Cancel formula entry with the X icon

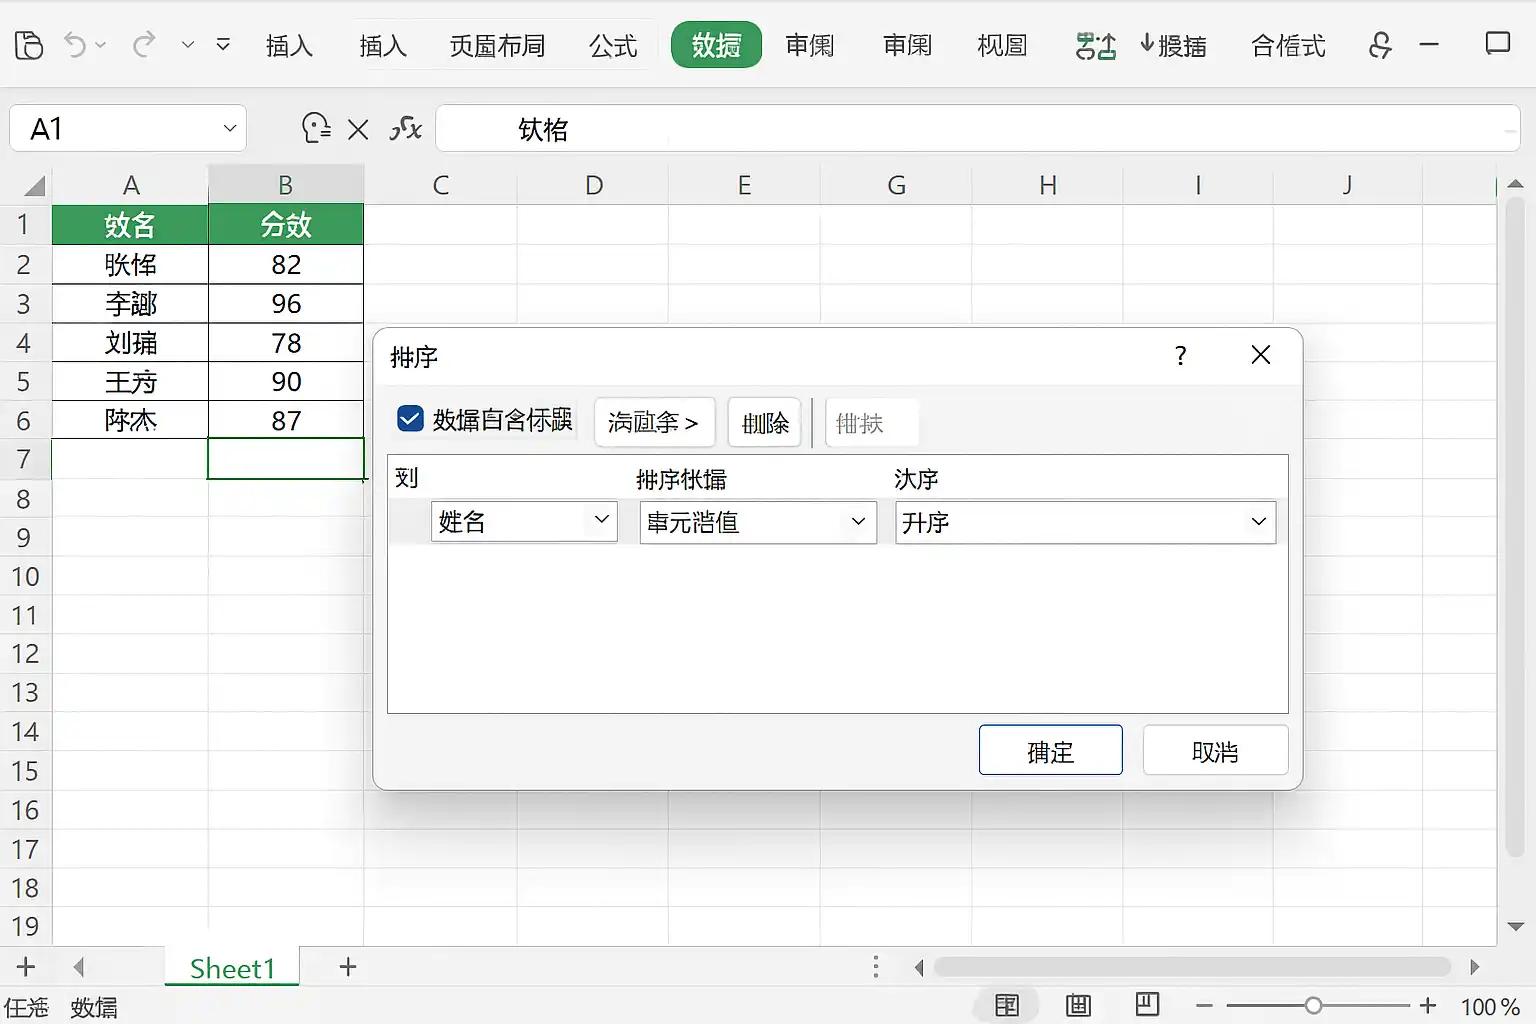coord(358,129)
